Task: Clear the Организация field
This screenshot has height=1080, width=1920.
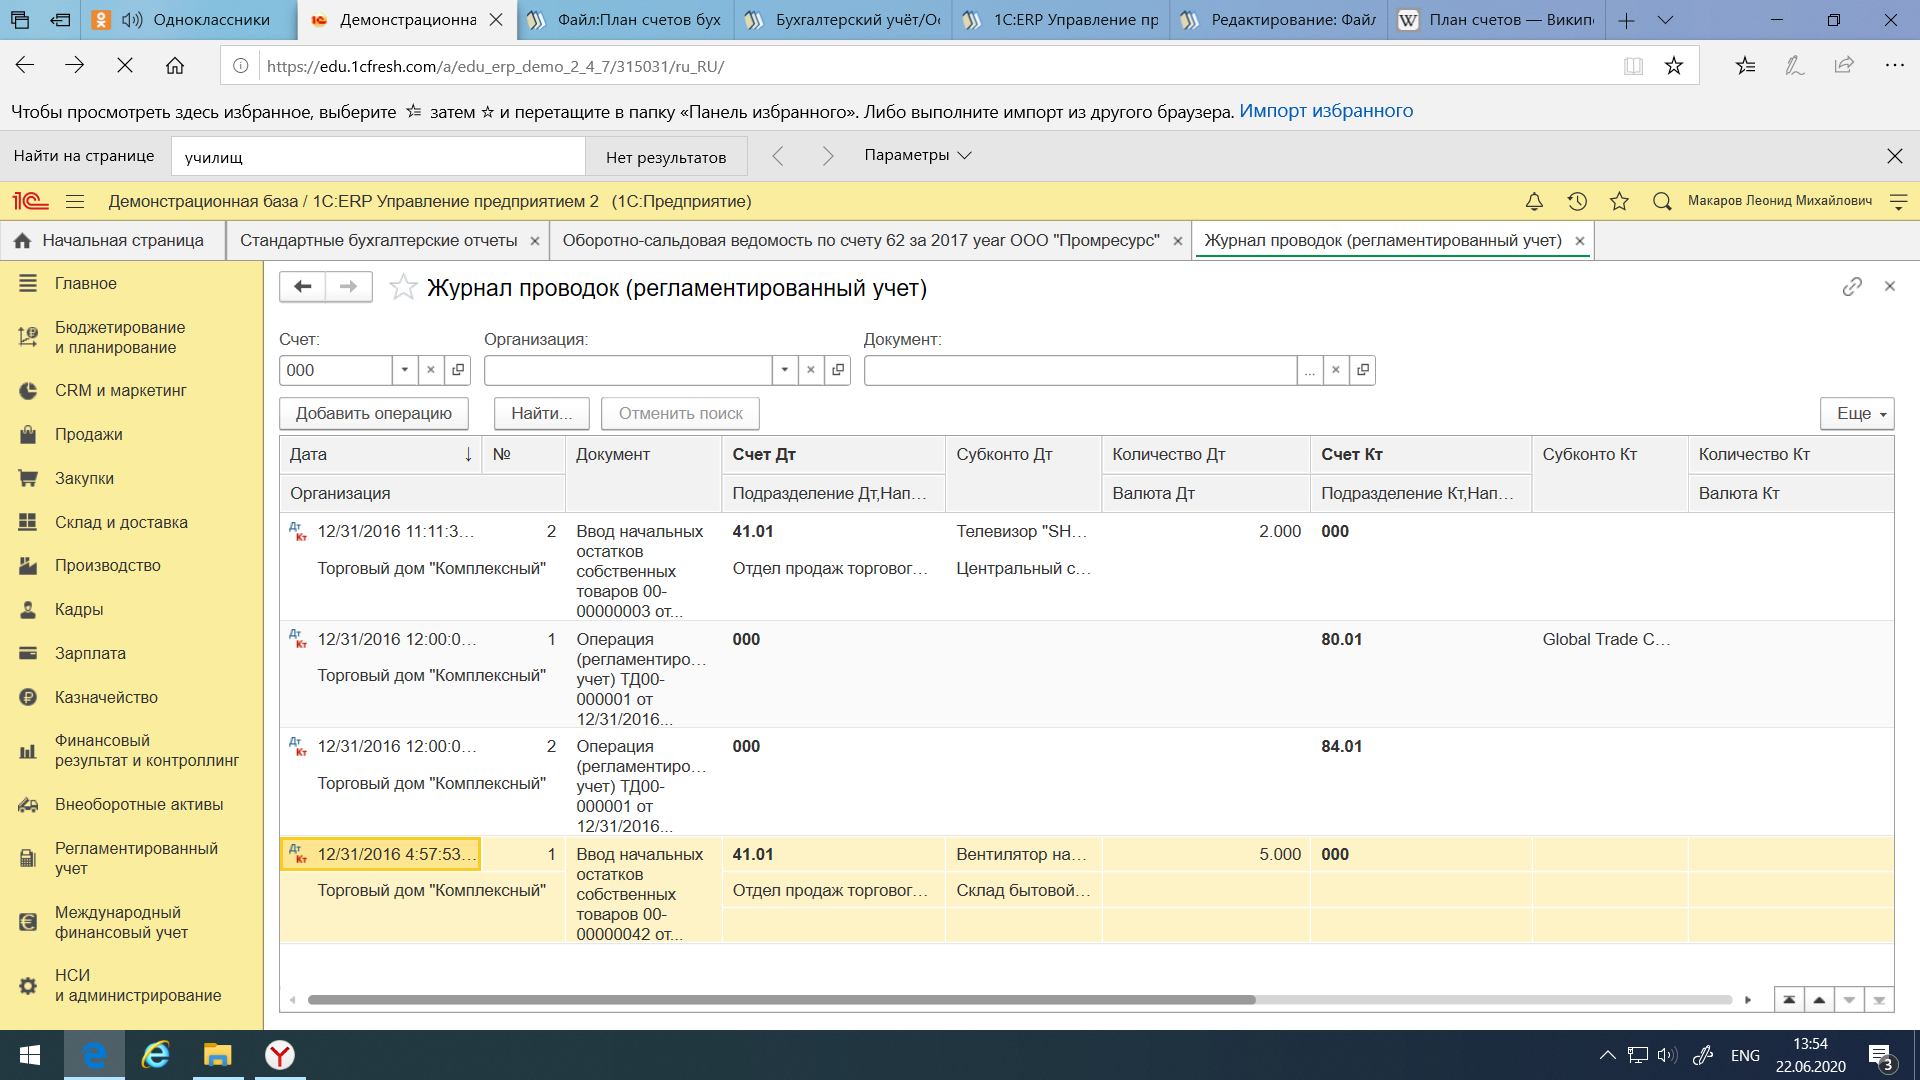Action: (x=811, y=370)
